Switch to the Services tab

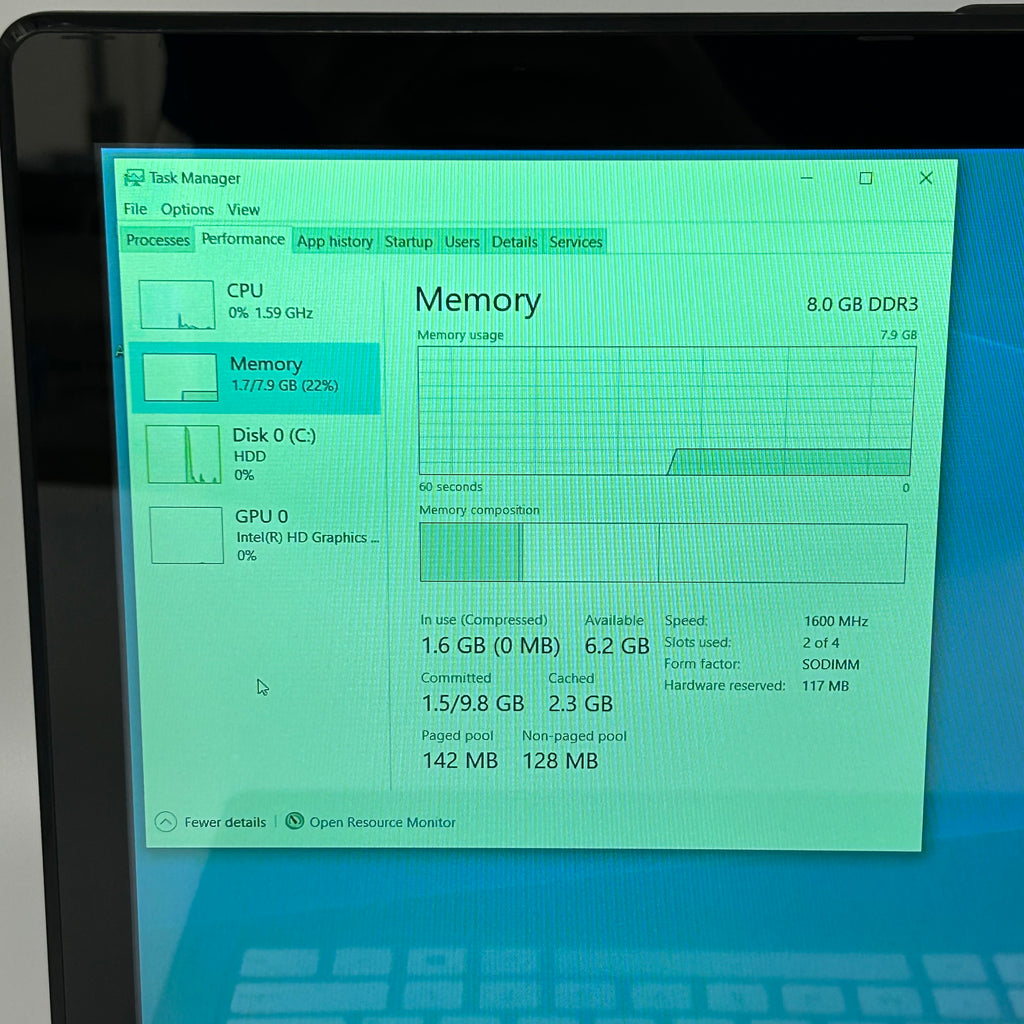point(575,242)
